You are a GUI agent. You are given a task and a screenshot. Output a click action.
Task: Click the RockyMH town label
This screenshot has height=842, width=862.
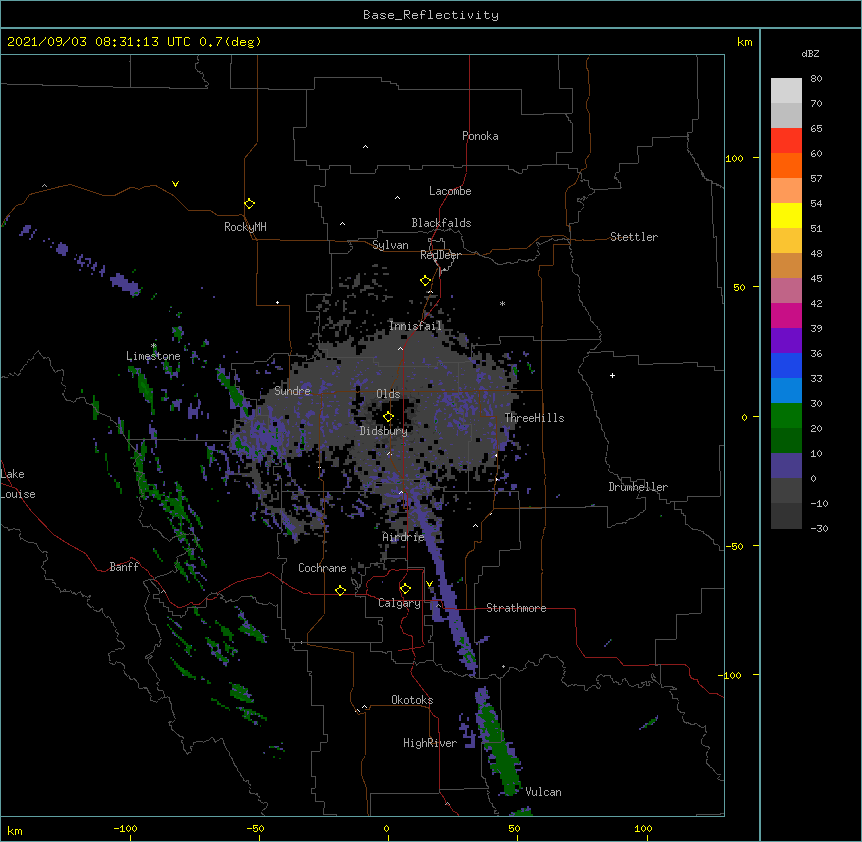coord(245,227)
